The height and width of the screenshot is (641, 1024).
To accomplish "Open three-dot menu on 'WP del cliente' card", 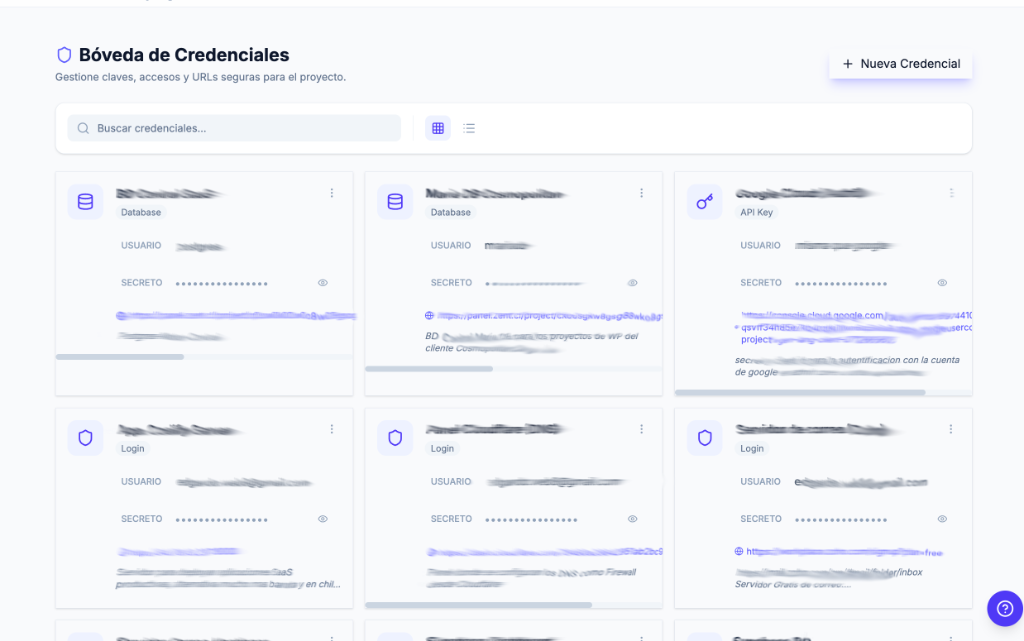I will (641, 193).
